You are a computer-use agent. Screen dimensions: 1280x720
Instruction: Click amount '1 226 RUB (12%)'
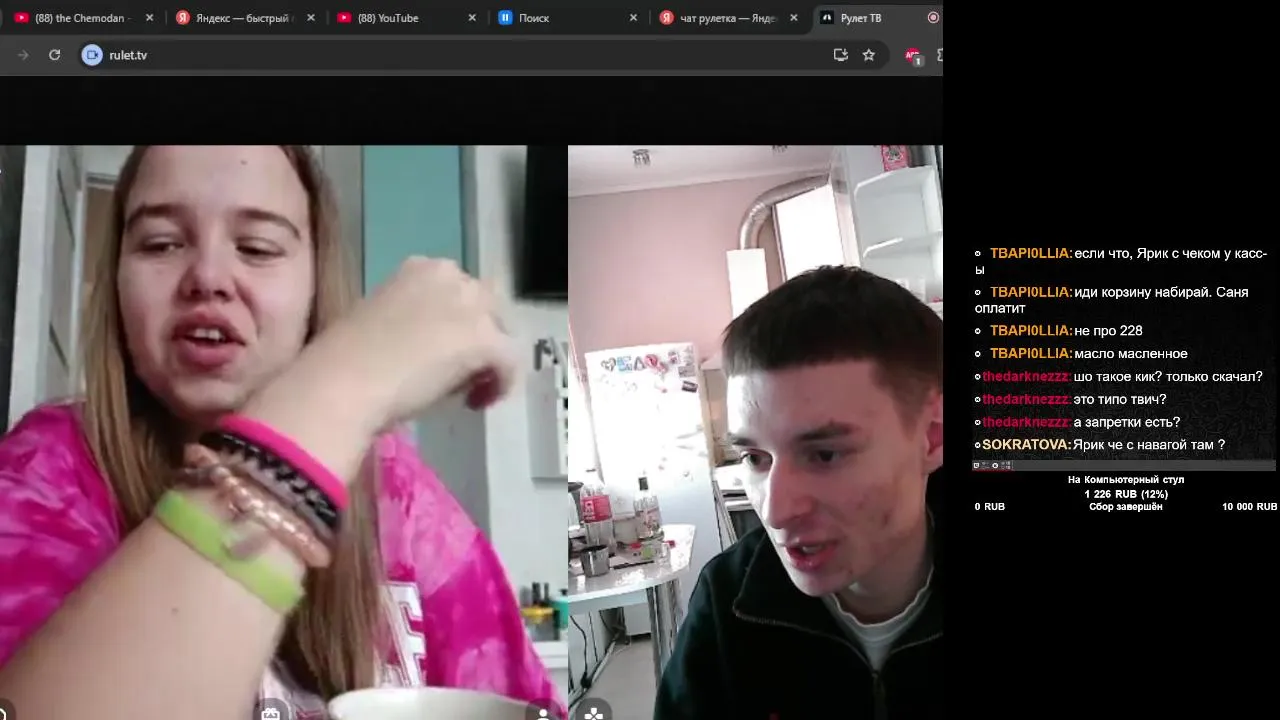pos(1126,494)
